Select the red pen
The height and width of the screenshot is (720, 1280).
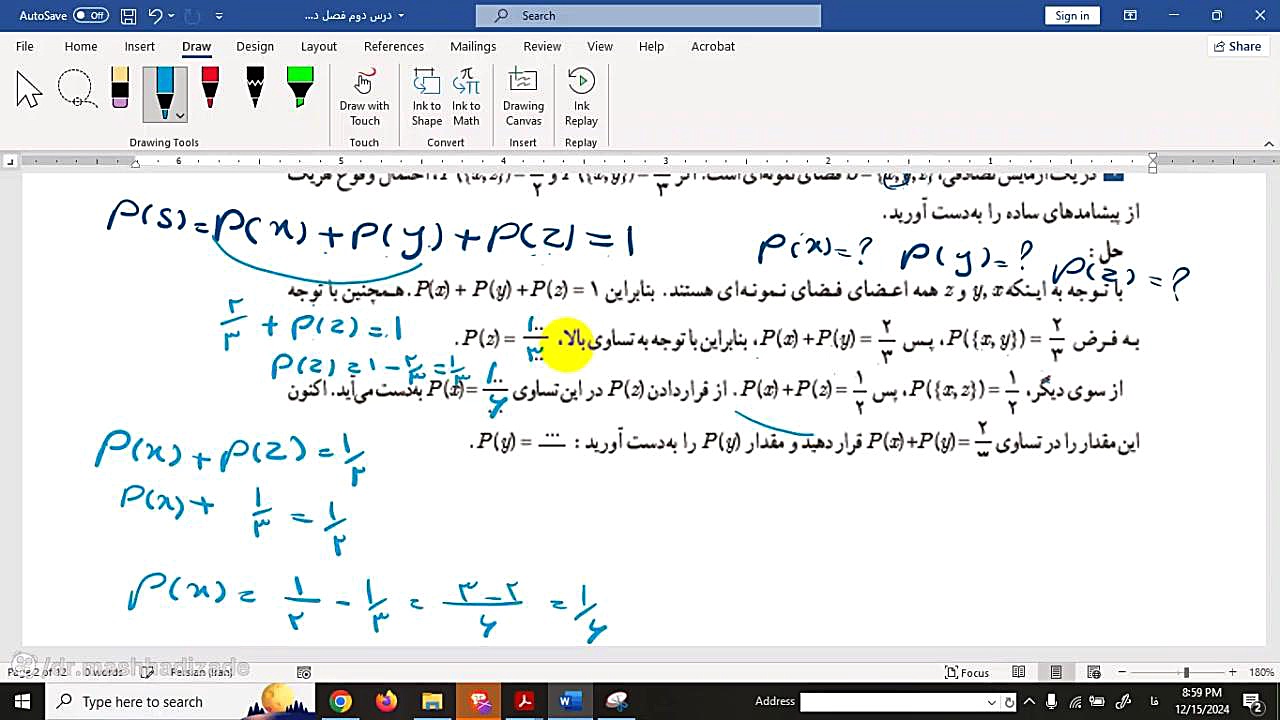(x=210, y=87)
